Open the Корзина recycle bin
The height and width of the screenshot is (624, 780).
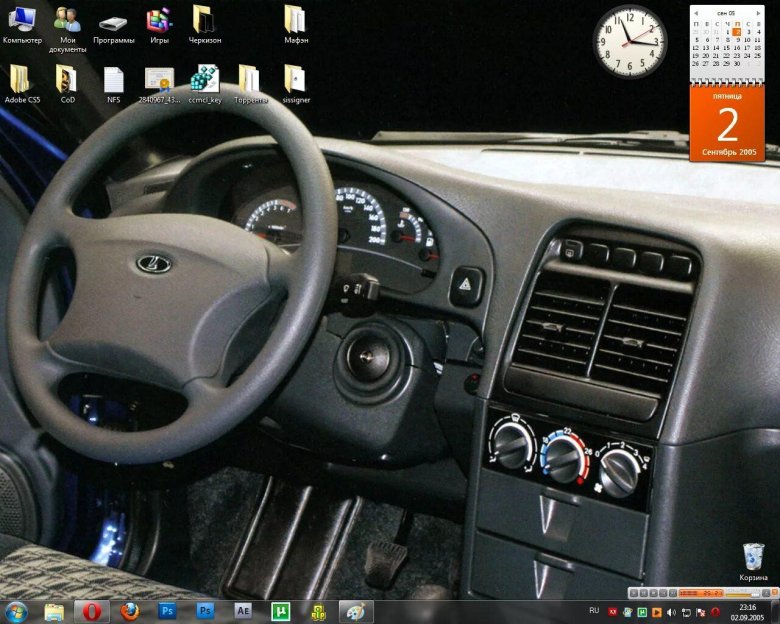(x=753, y=557)
